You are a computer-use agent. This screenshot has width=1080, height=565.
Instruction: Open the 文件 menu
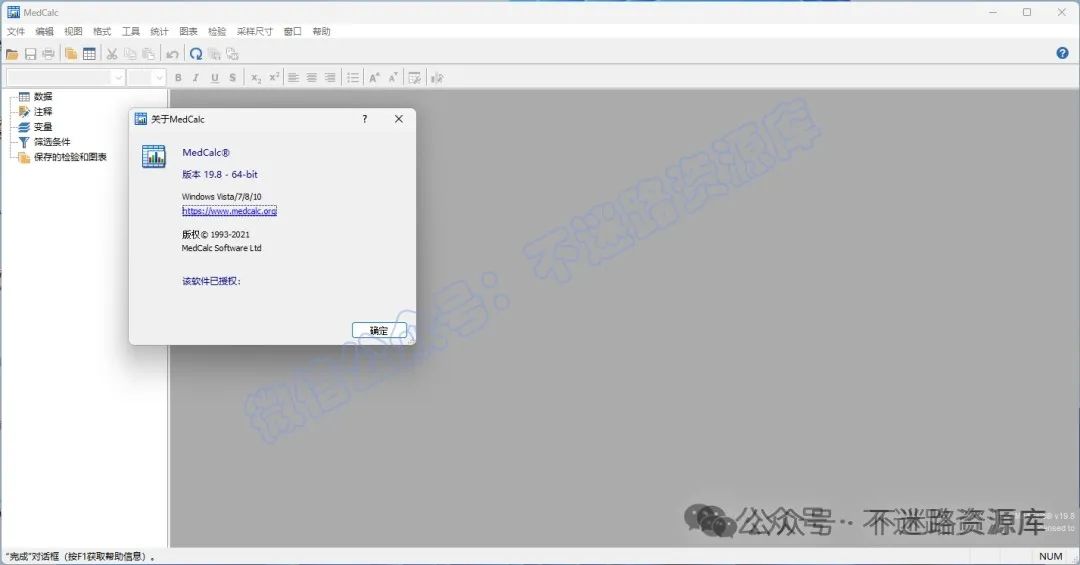tap(16, 32)
